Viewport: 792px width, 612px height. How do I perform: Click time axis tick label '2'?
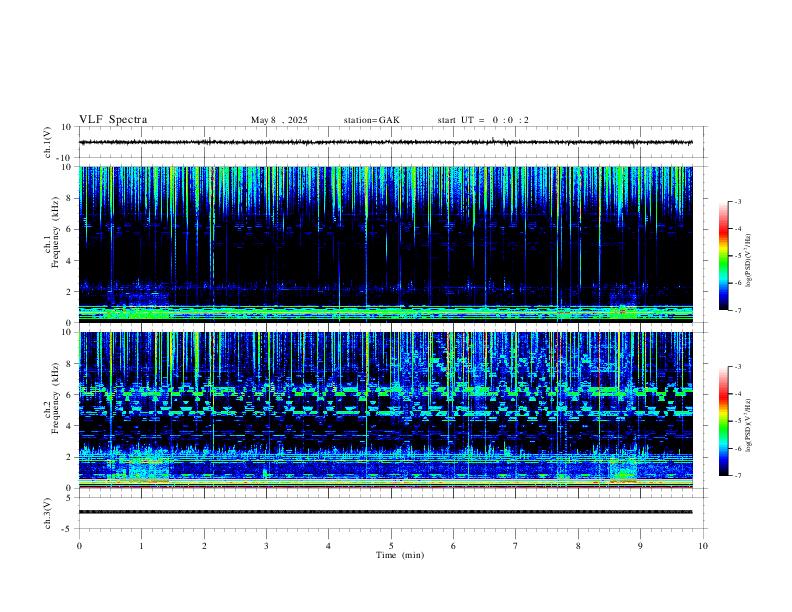pos(204,546)
